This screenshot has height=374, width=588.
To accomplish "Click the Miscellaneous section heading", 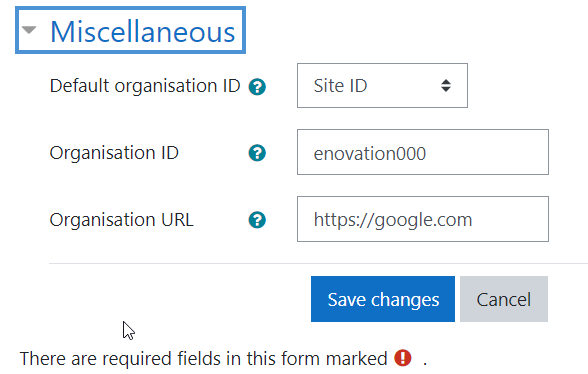I will (x=142, y=32).
